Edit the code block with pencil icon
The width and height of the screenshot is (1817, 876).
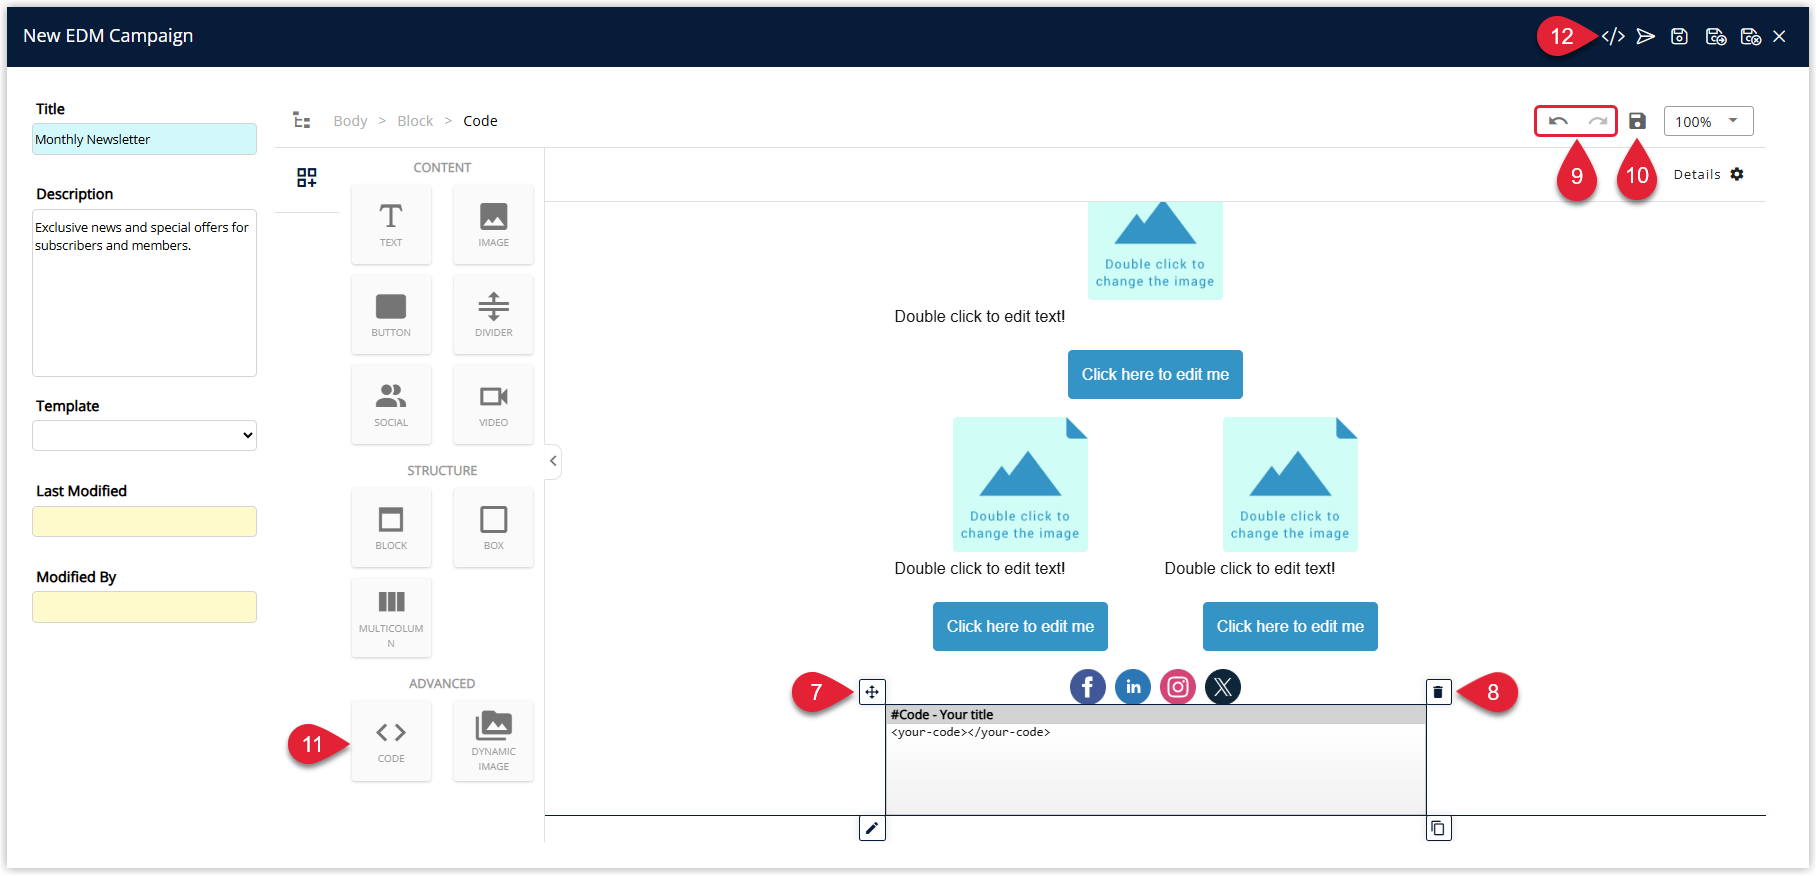872,828
